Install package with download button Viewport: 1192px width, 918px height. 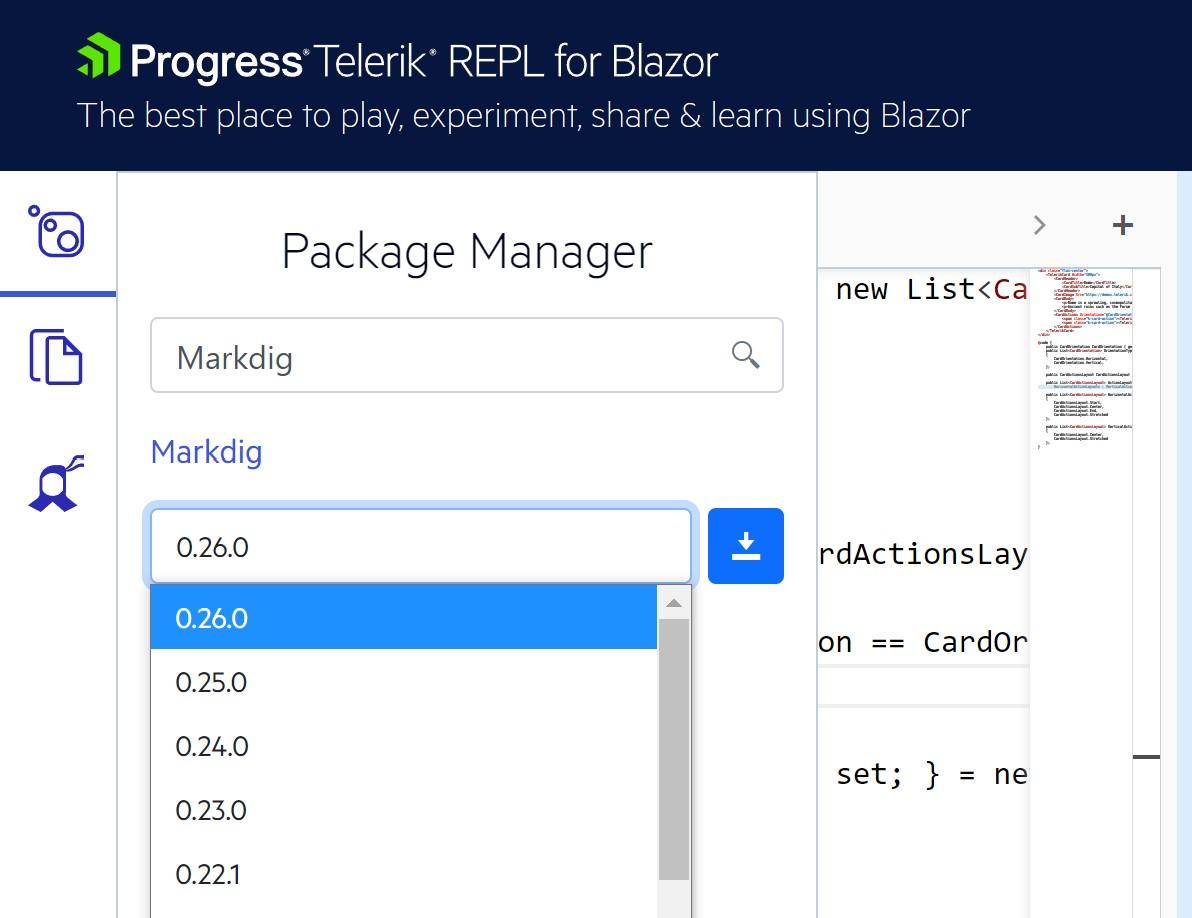746,546
